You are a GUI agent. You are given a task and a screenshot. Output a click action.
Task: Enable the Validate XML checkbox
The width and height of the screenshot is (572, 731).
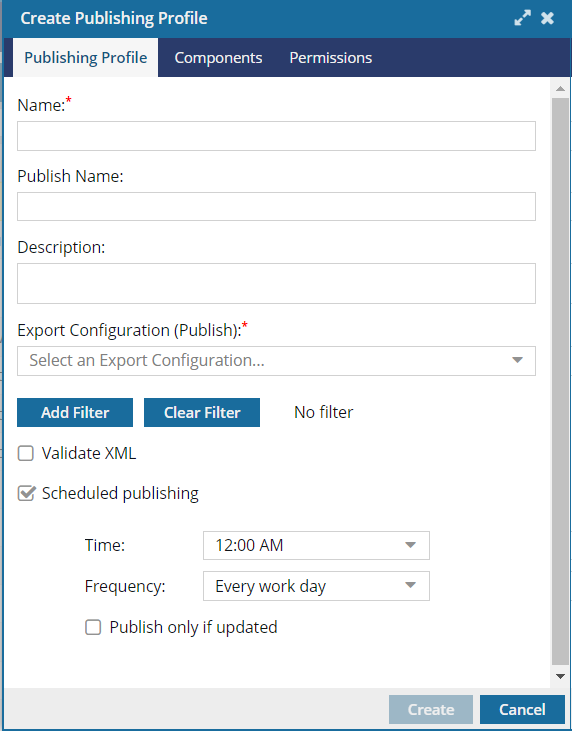(x=26, y=453)
